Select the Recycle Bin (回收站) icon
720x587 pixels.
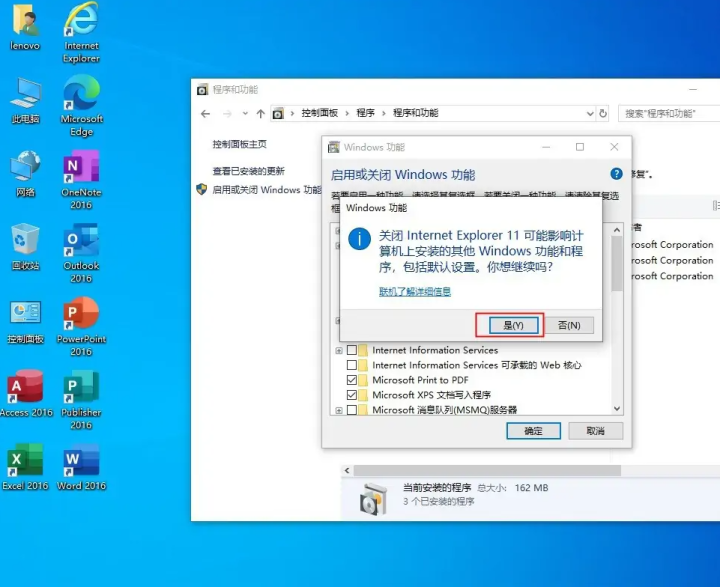pyautogui.click(x=25, y=242)
